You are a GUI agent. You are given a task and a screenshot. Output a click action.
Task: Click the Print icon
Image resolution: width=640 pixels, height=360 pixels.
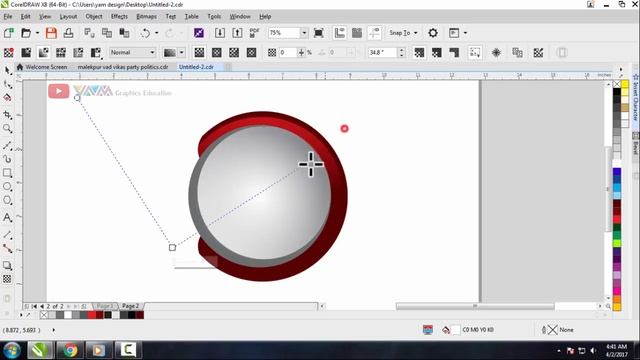pos(68,33)
